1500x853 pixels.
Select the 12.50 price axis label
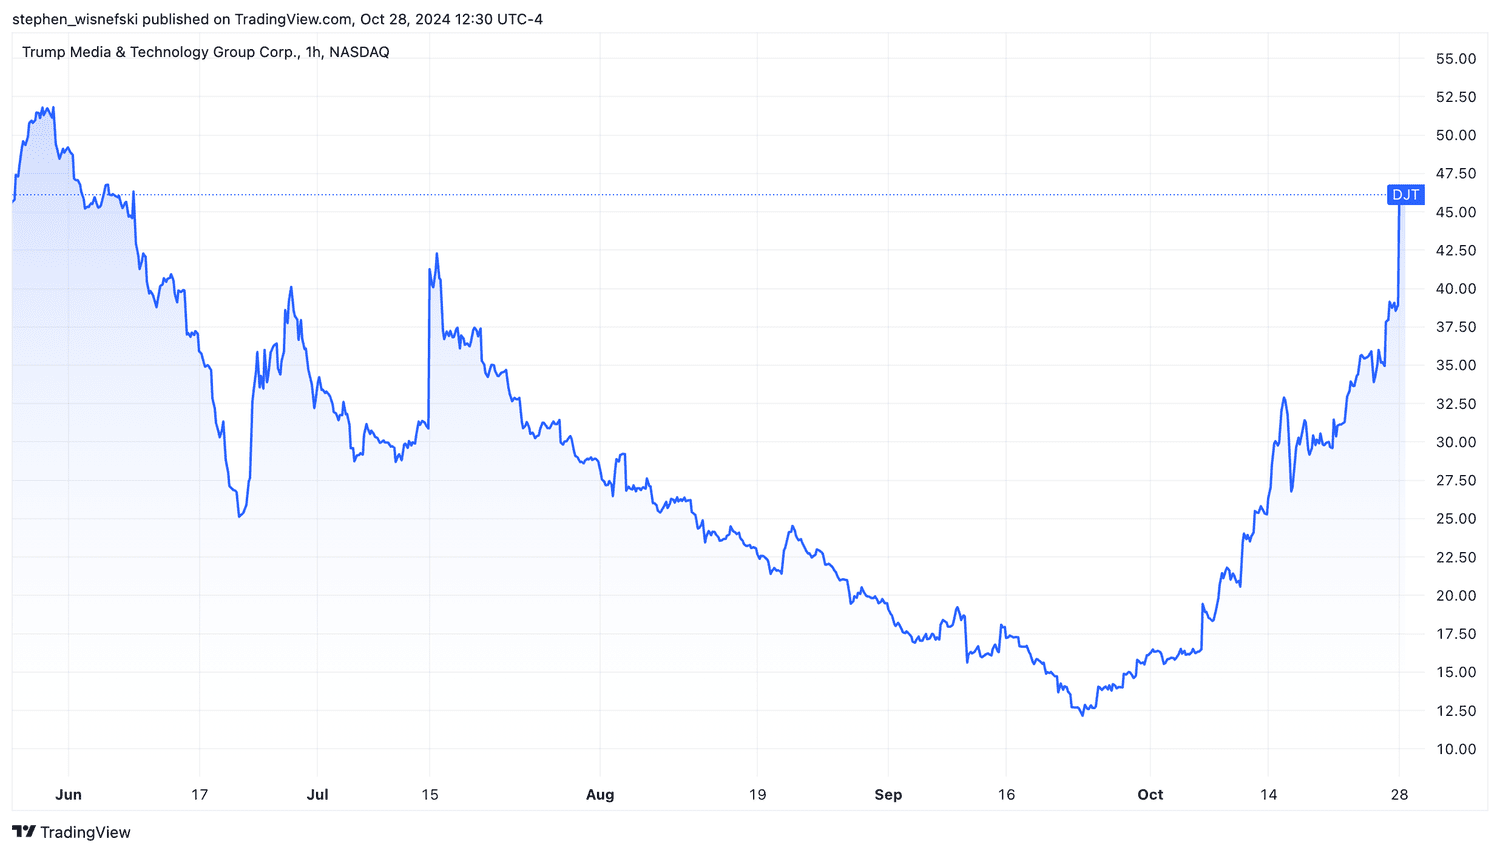pos(1456,711)
